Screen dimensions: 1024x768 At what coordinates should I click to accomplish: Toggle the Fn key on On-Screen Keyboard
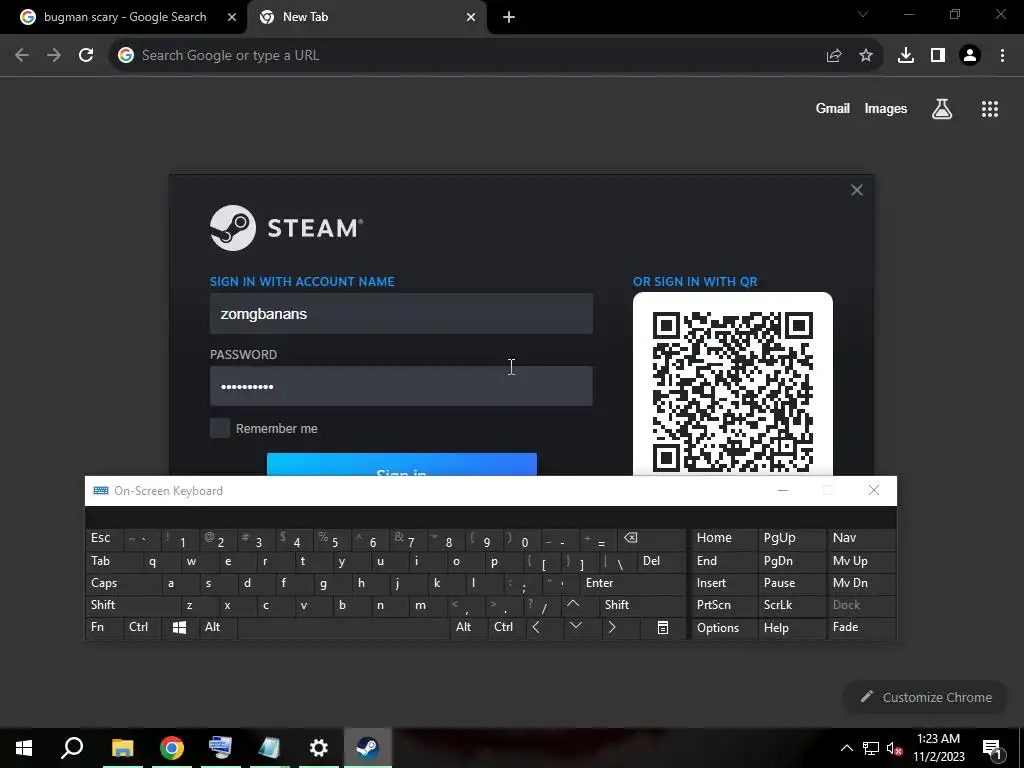(x=104, y=628)
